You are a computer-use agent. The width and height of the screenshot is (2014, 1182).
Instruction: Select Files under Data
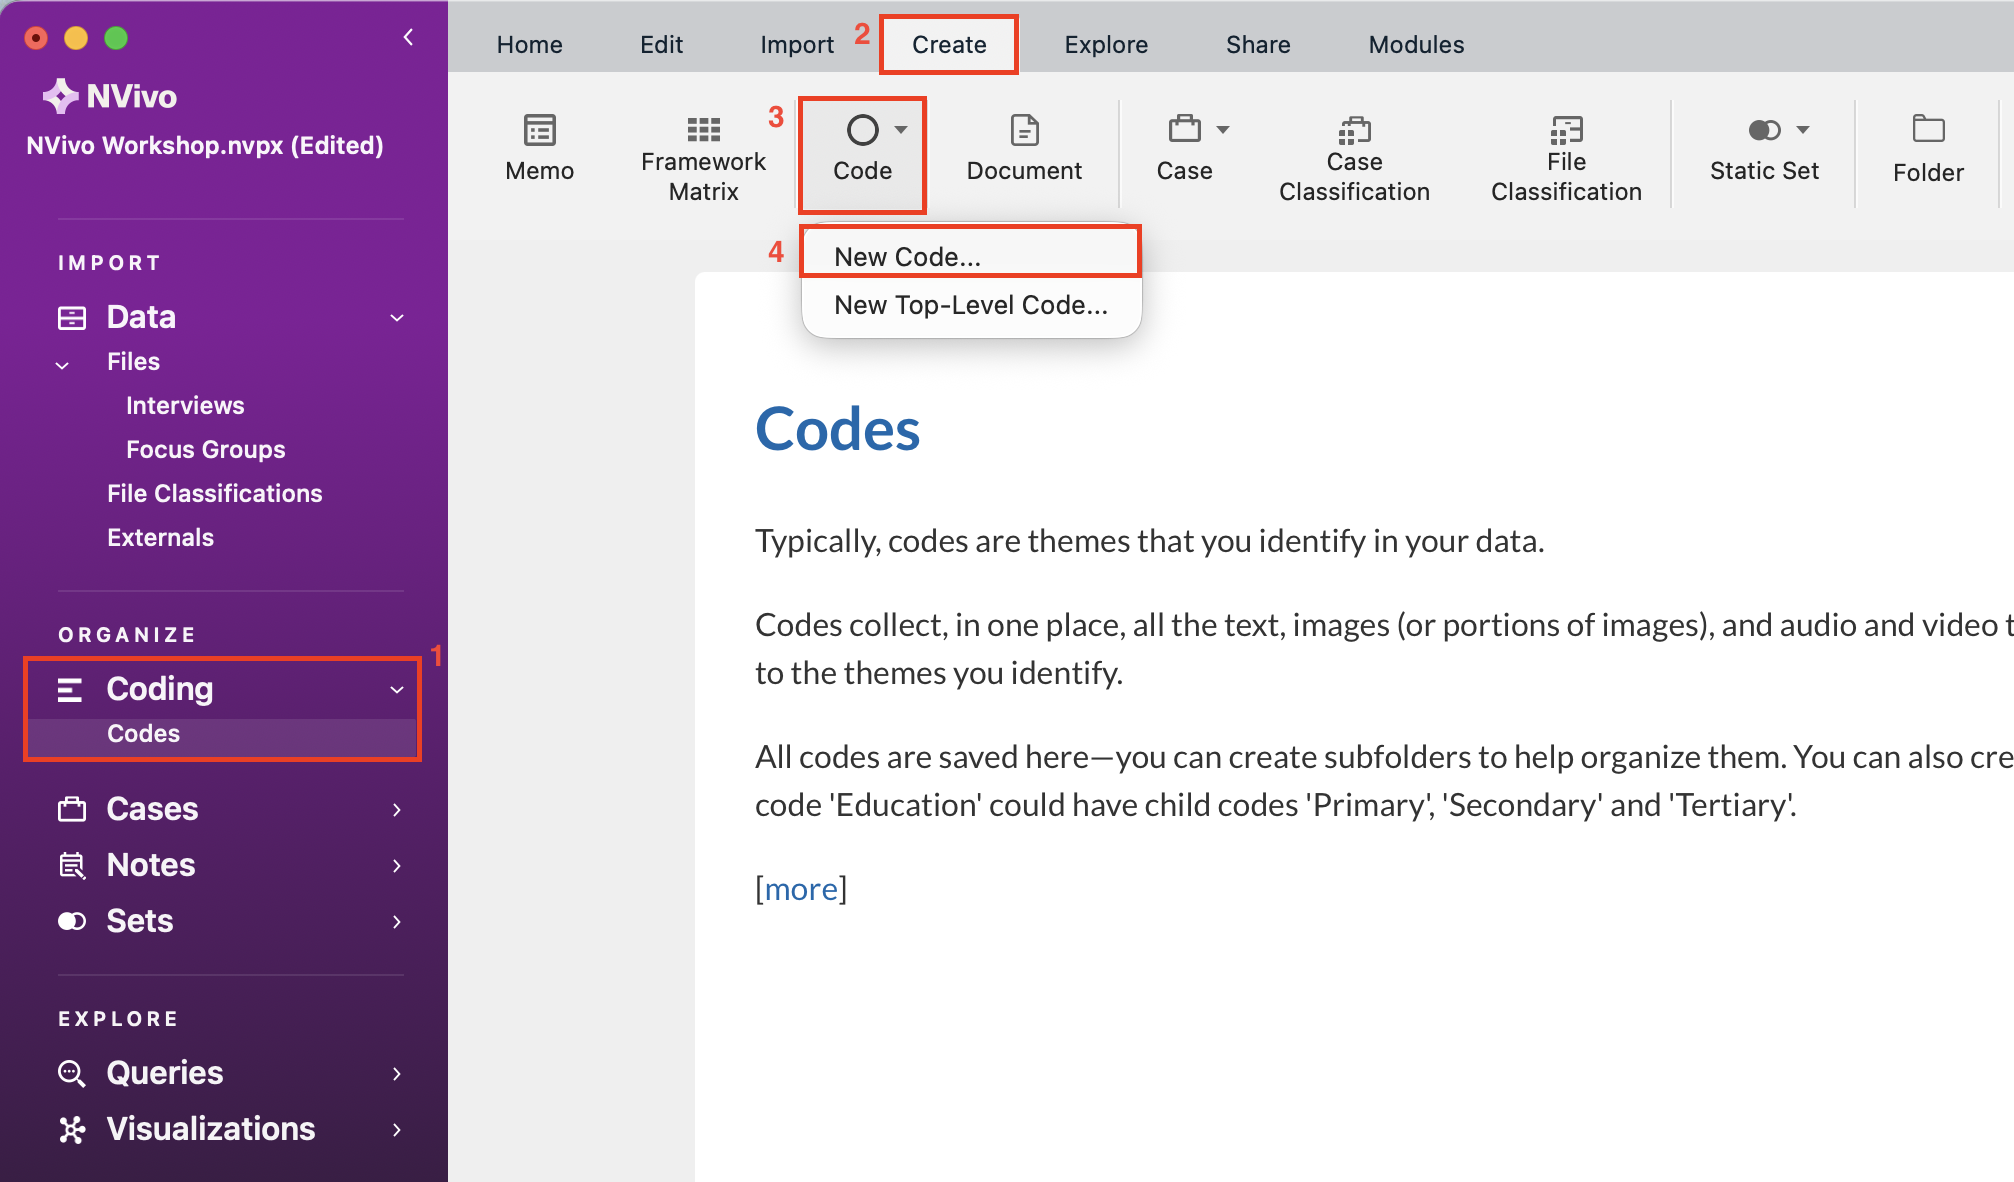[x=133, y=361]
